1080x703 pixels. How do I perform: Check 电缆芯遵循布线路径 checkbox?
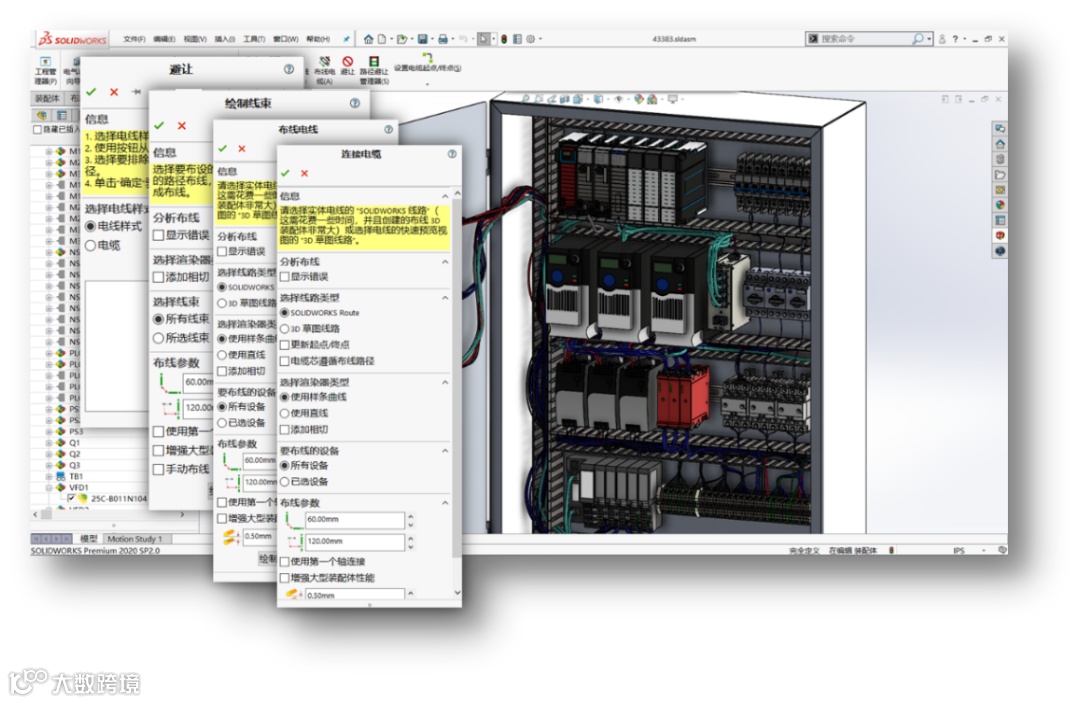pos(284,361)
